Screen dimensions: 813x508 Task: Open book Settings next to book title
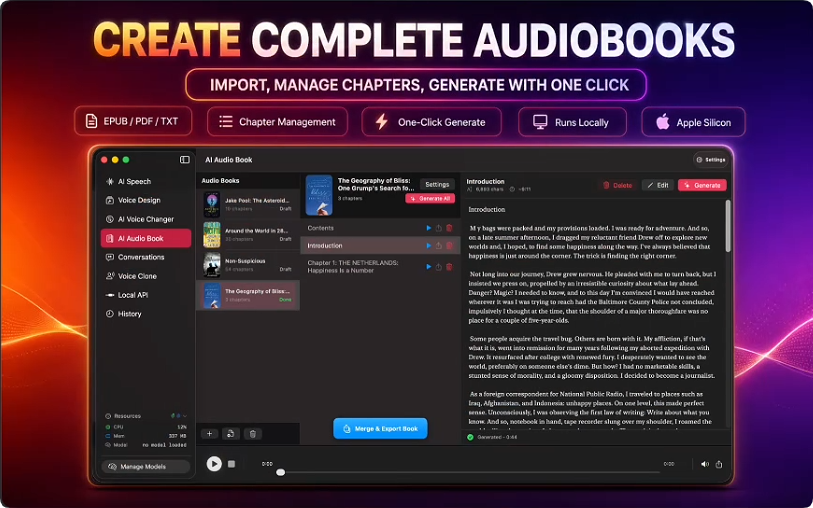(x=437, y=185)
